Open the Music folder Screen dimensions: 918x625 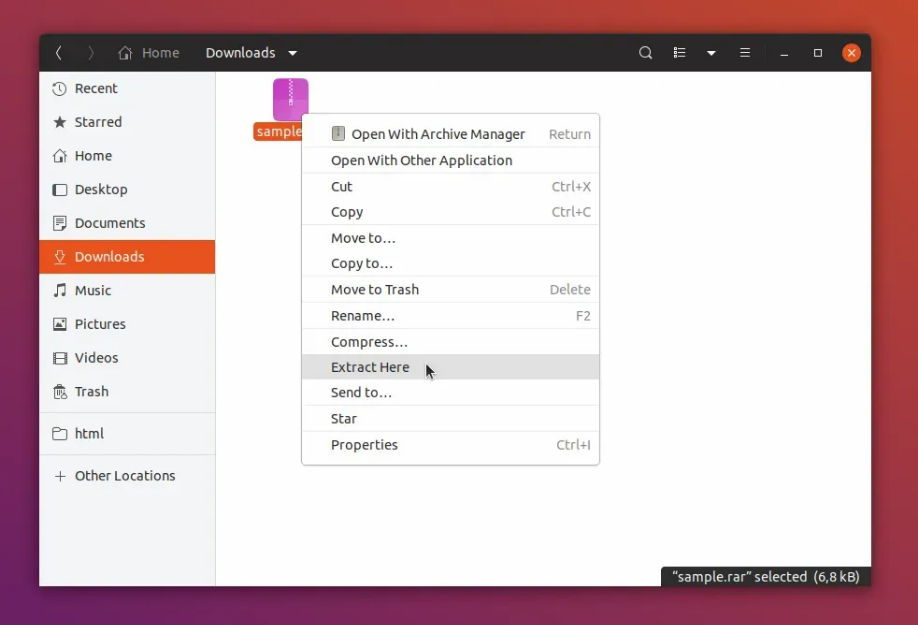93,290
